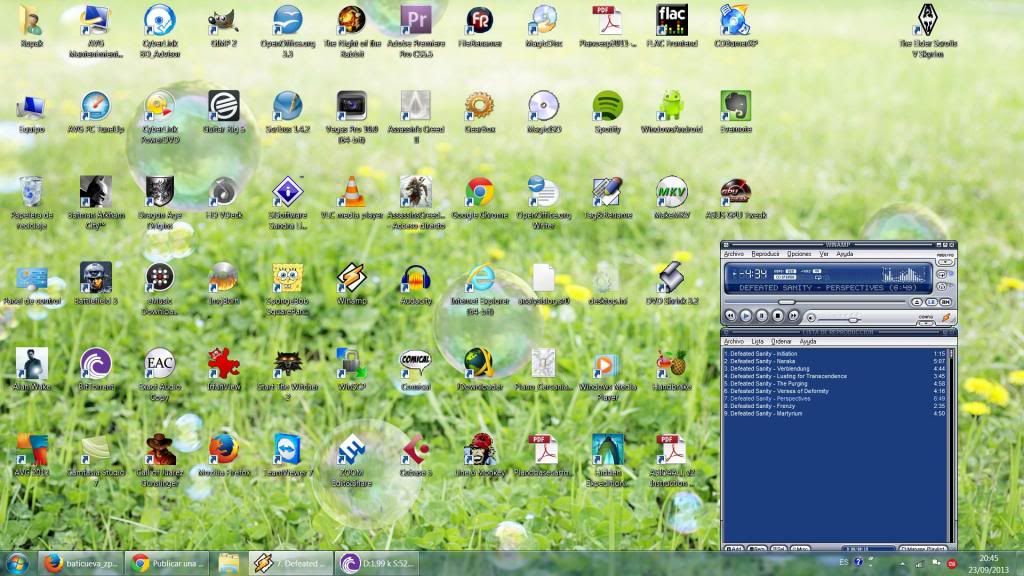Select the TeamViewer 7 desktop icon

tap(287, 455)
